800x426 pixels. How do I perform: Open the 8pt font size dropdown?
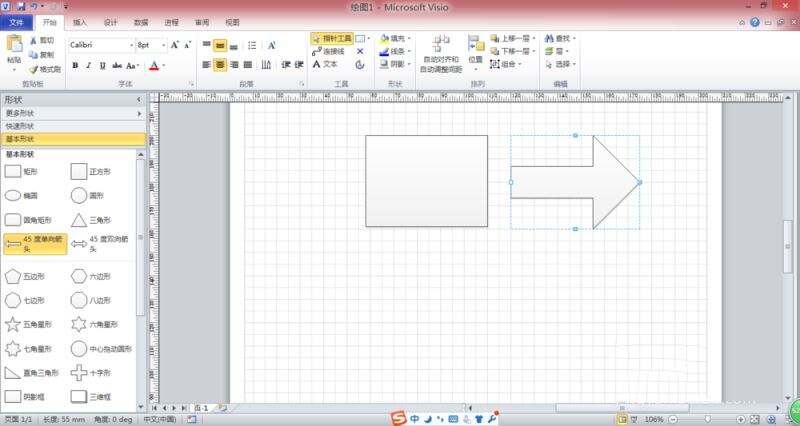coord(163,45)
